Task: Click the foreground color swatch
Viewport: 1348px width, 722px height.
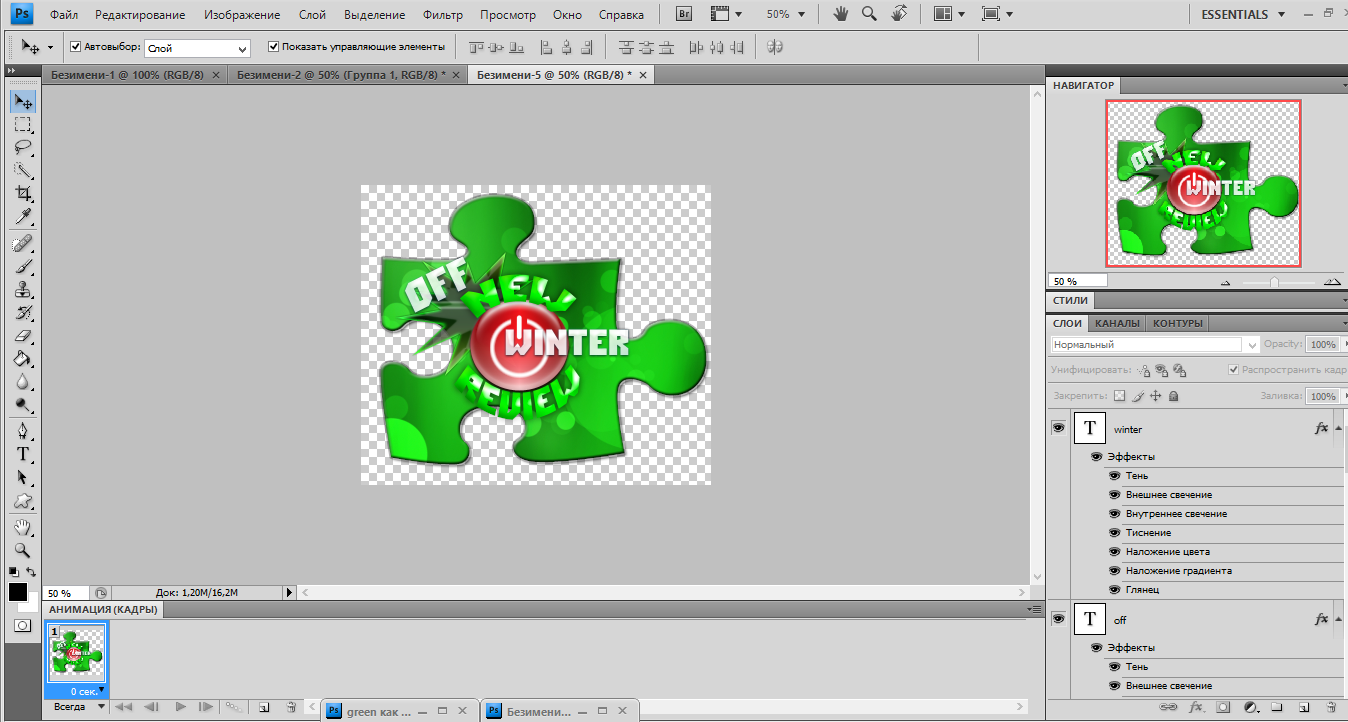Action: pyautogui.click(x=18, y=592)
